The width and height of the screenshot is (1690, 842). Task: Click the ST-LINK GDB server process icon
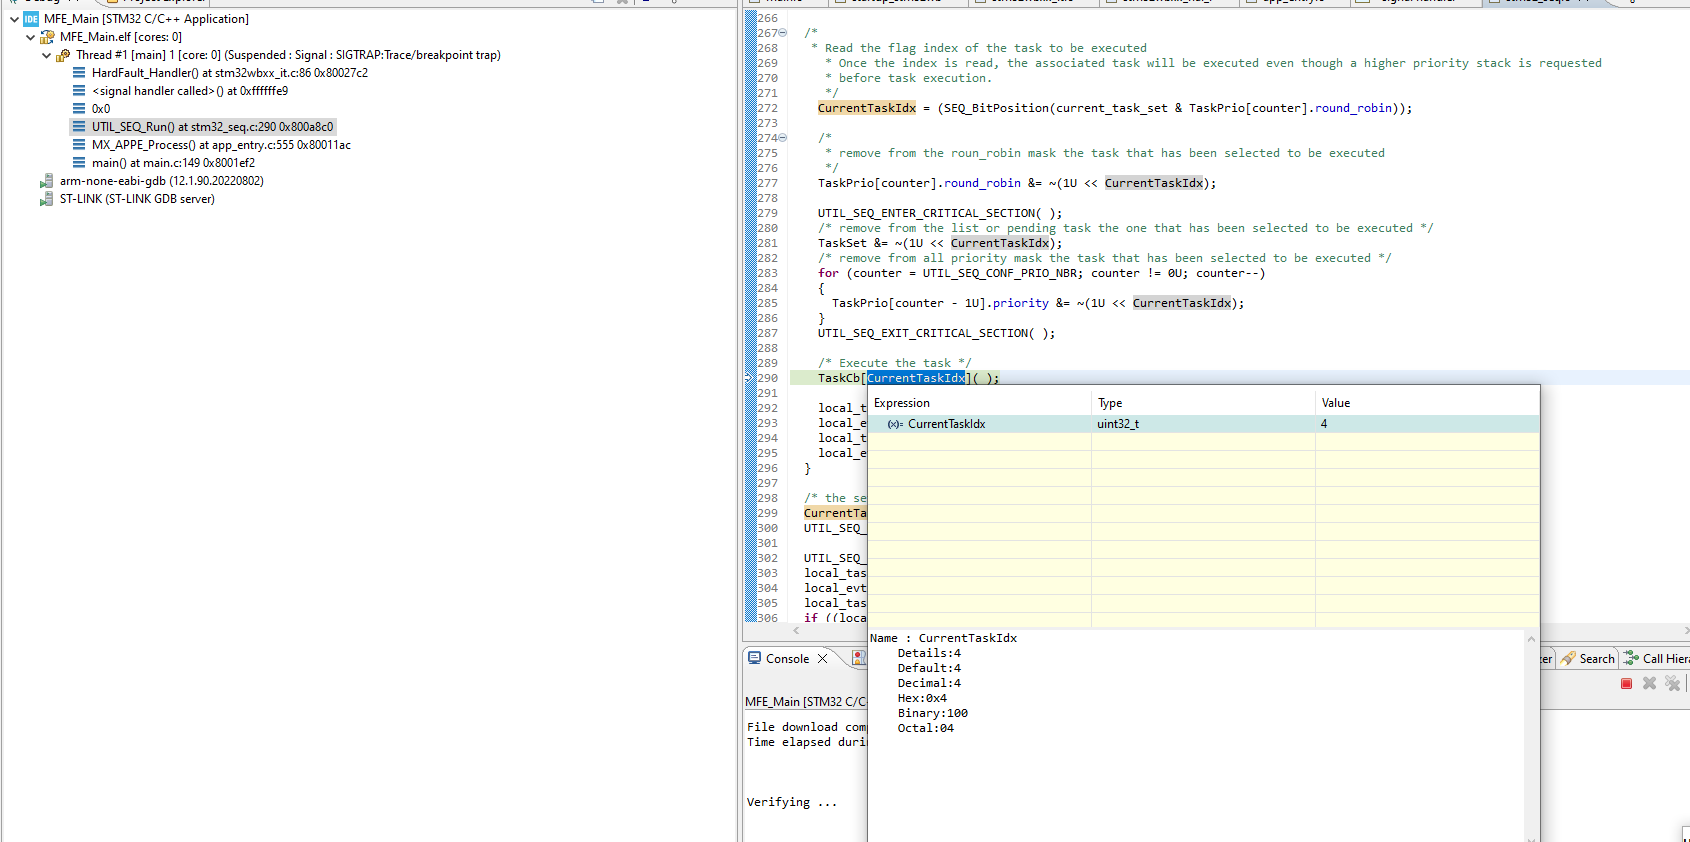click(46, 199)
